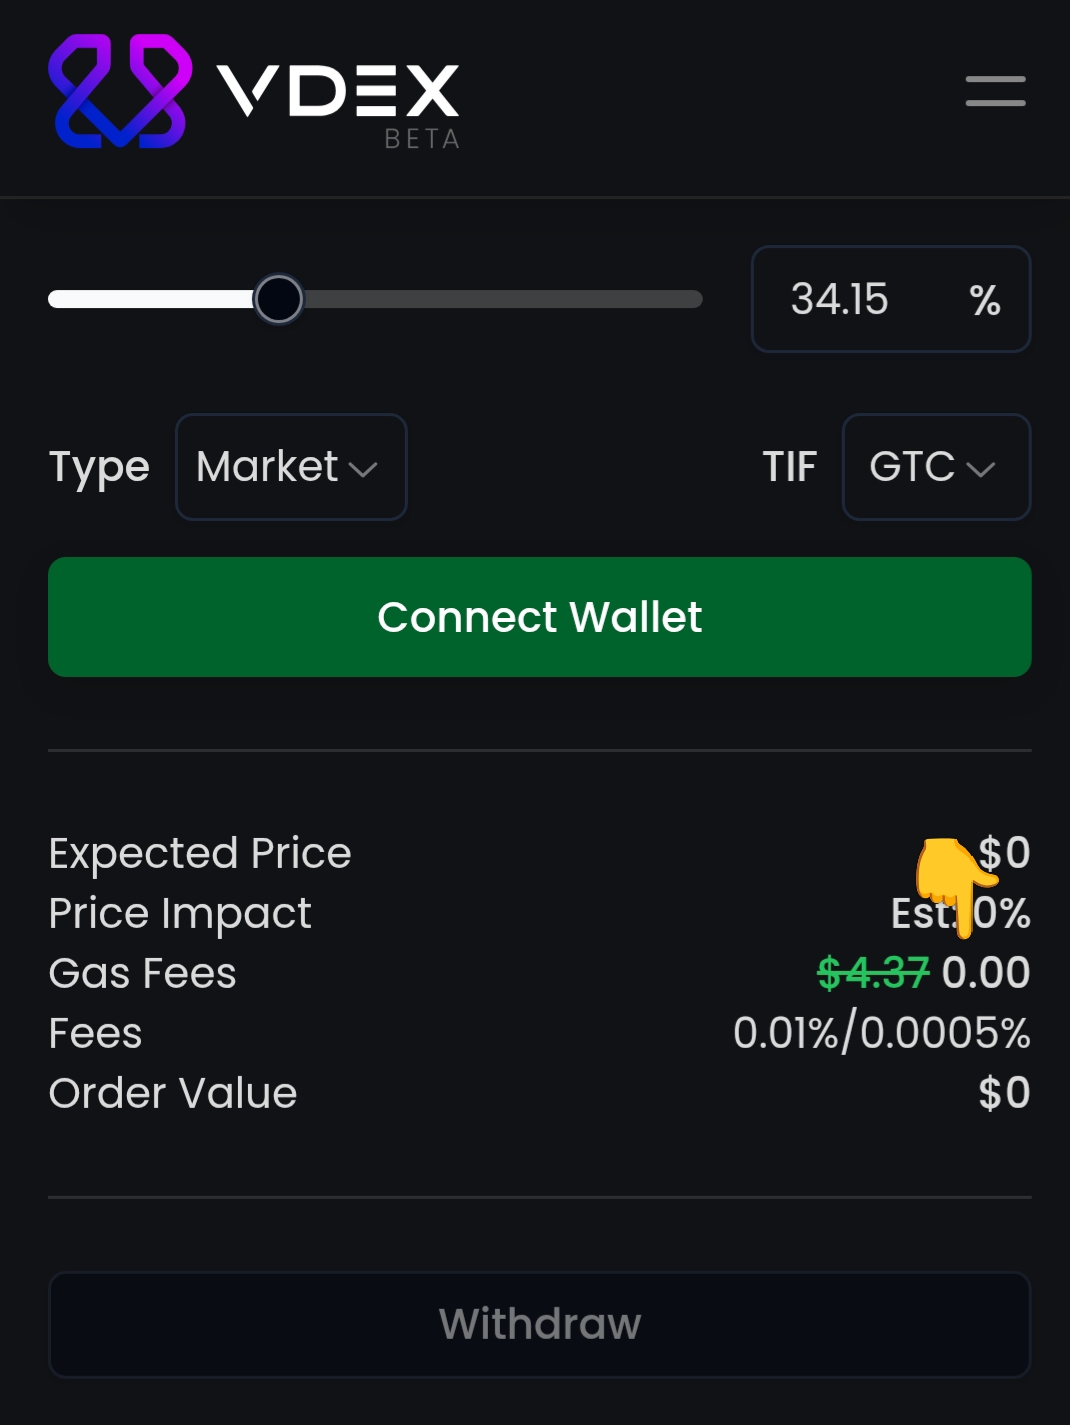Click the VDEX wordmark text
Image resolution: width=1070 pixels, height=1425 pixels.
click(x=338, y=91)
